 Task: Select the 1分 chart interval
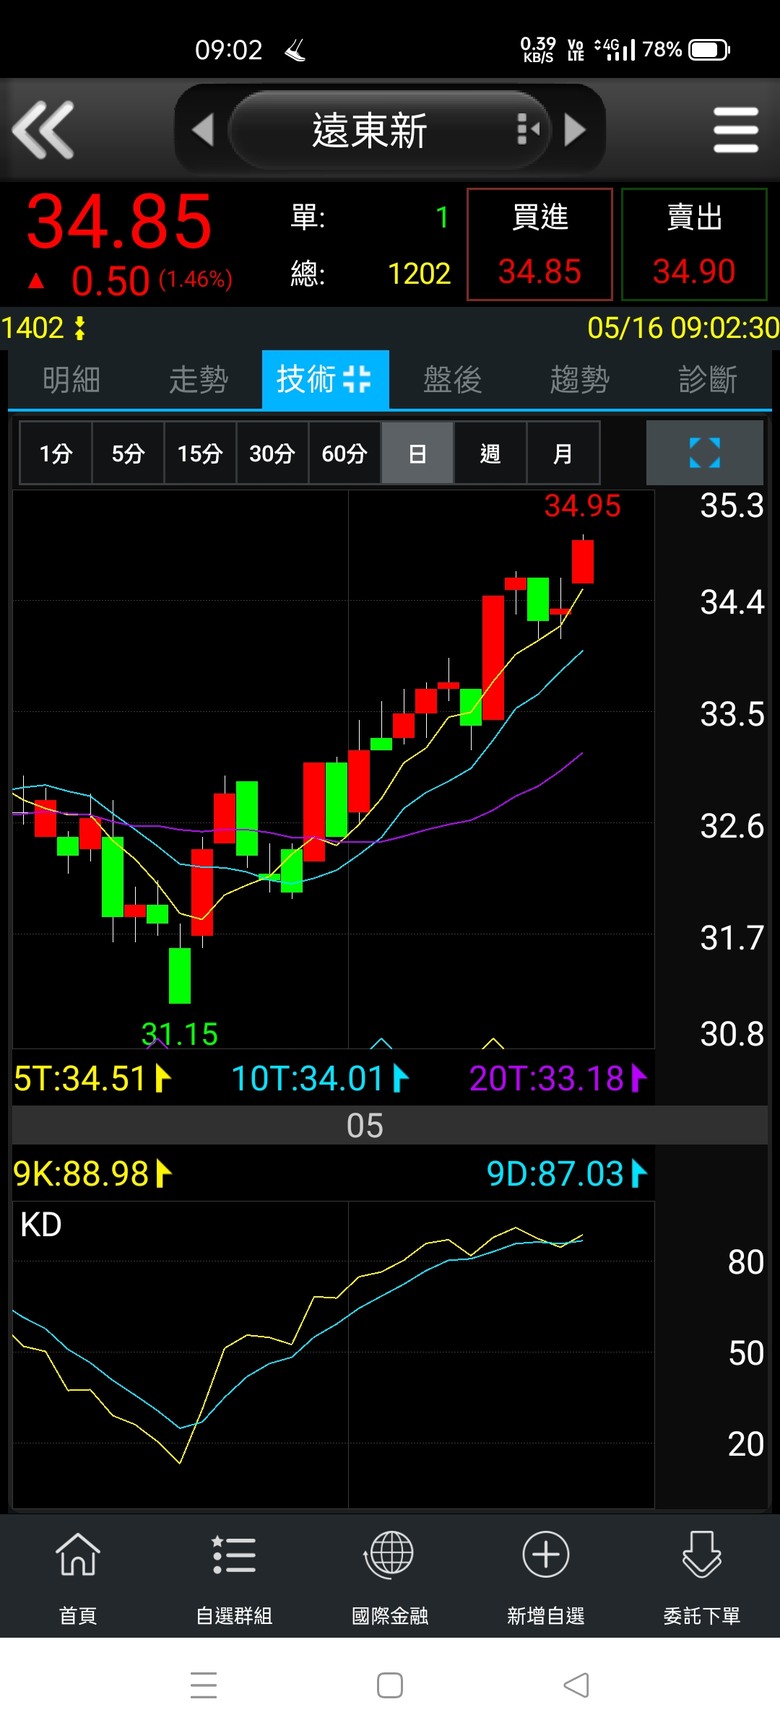click(x=56, y=454)
